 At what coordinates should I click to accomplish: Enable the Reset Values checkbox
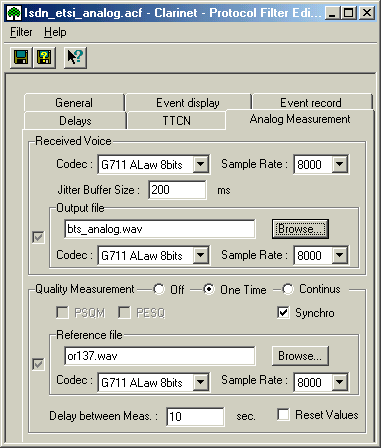point(283,415)
